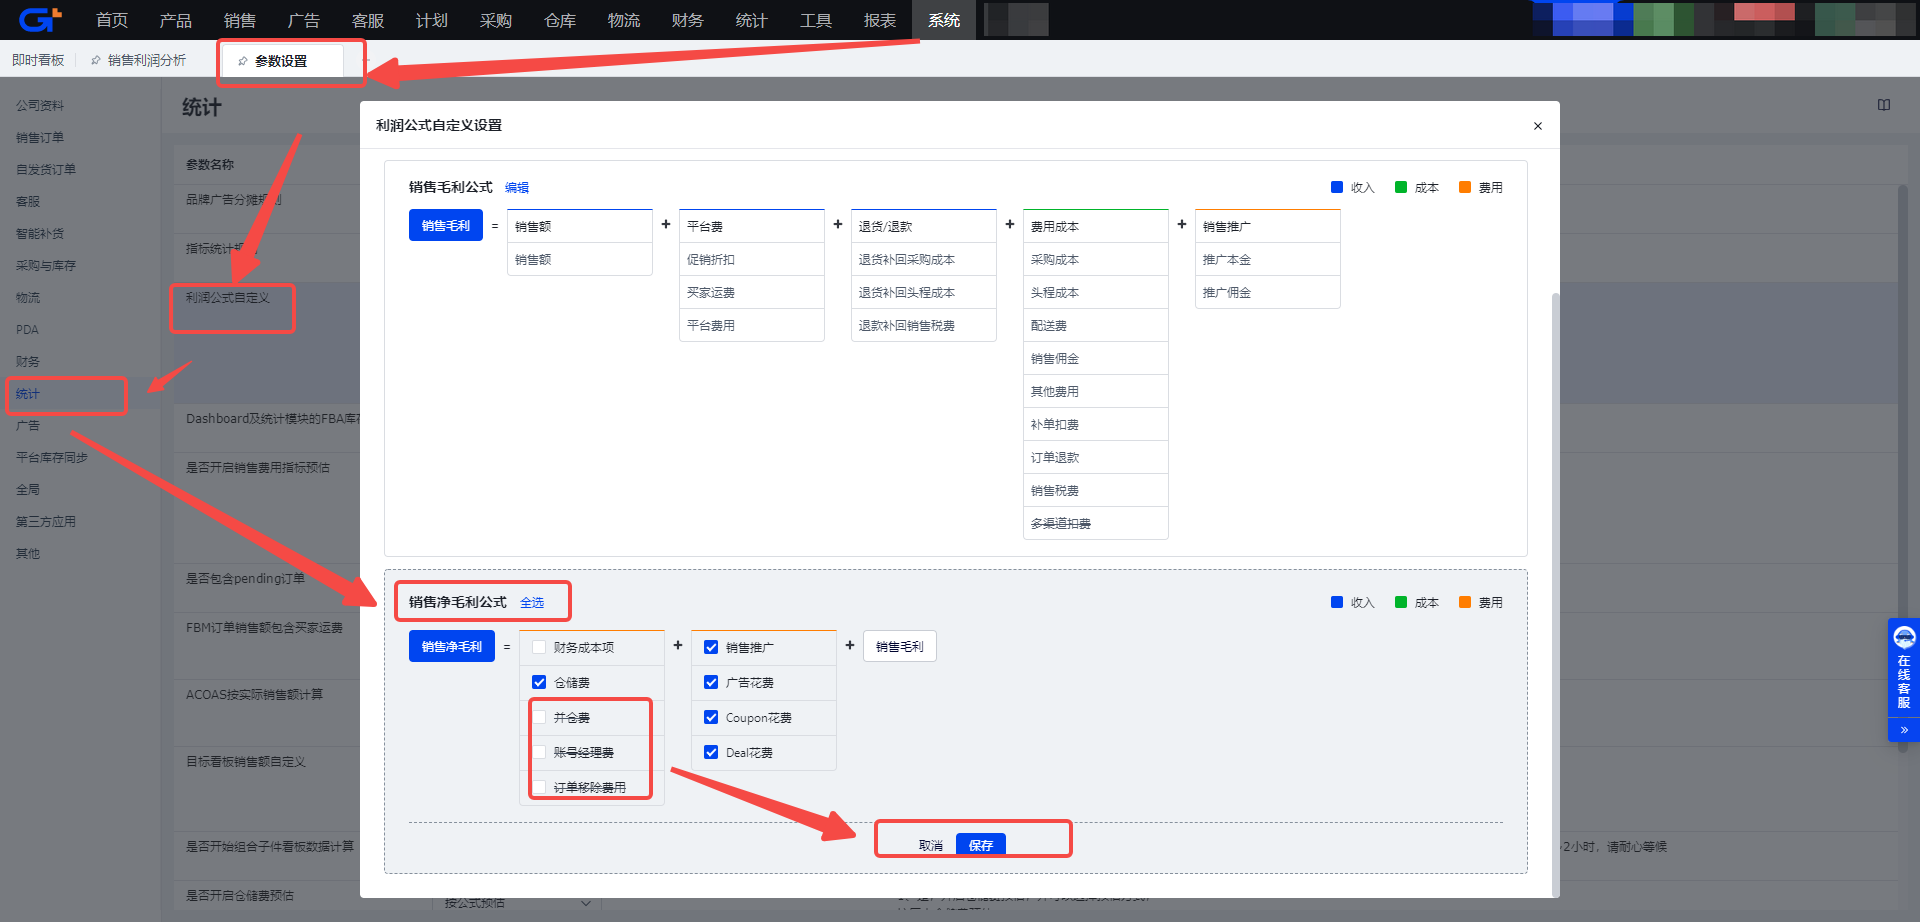Select 智能补货 in left sidebar
This screenshot has height=922, width=1920.
tap(40, 233)
